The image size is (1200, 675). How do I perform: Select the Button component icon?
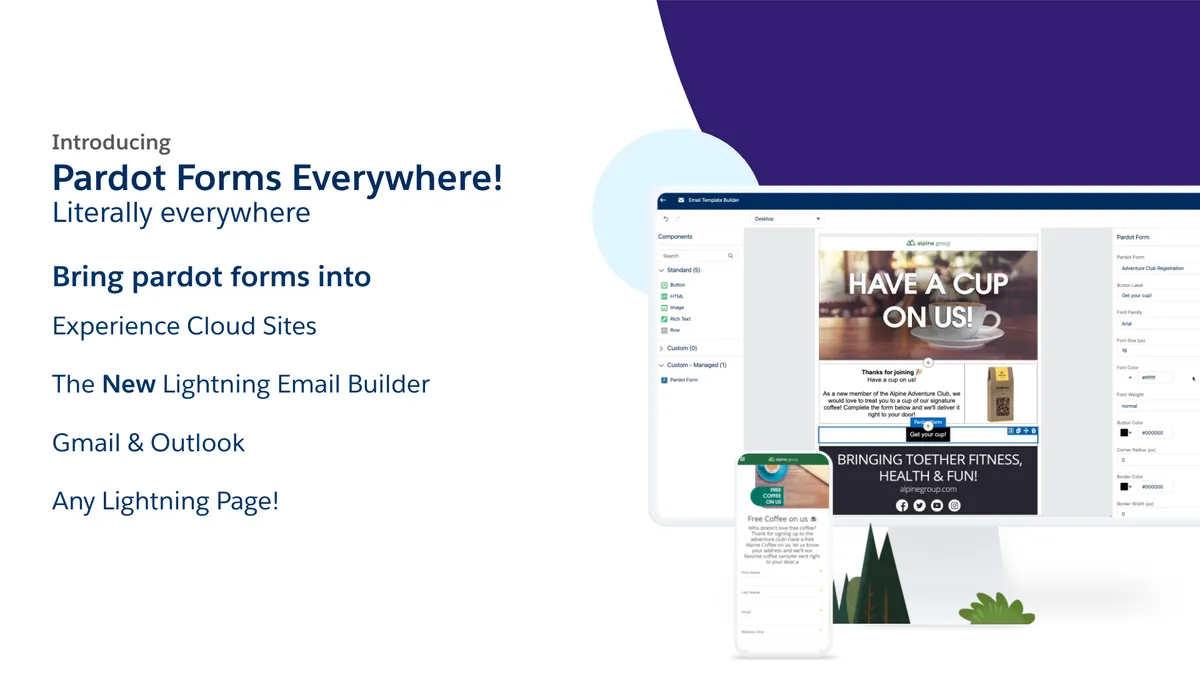click(x=665, y=285)
